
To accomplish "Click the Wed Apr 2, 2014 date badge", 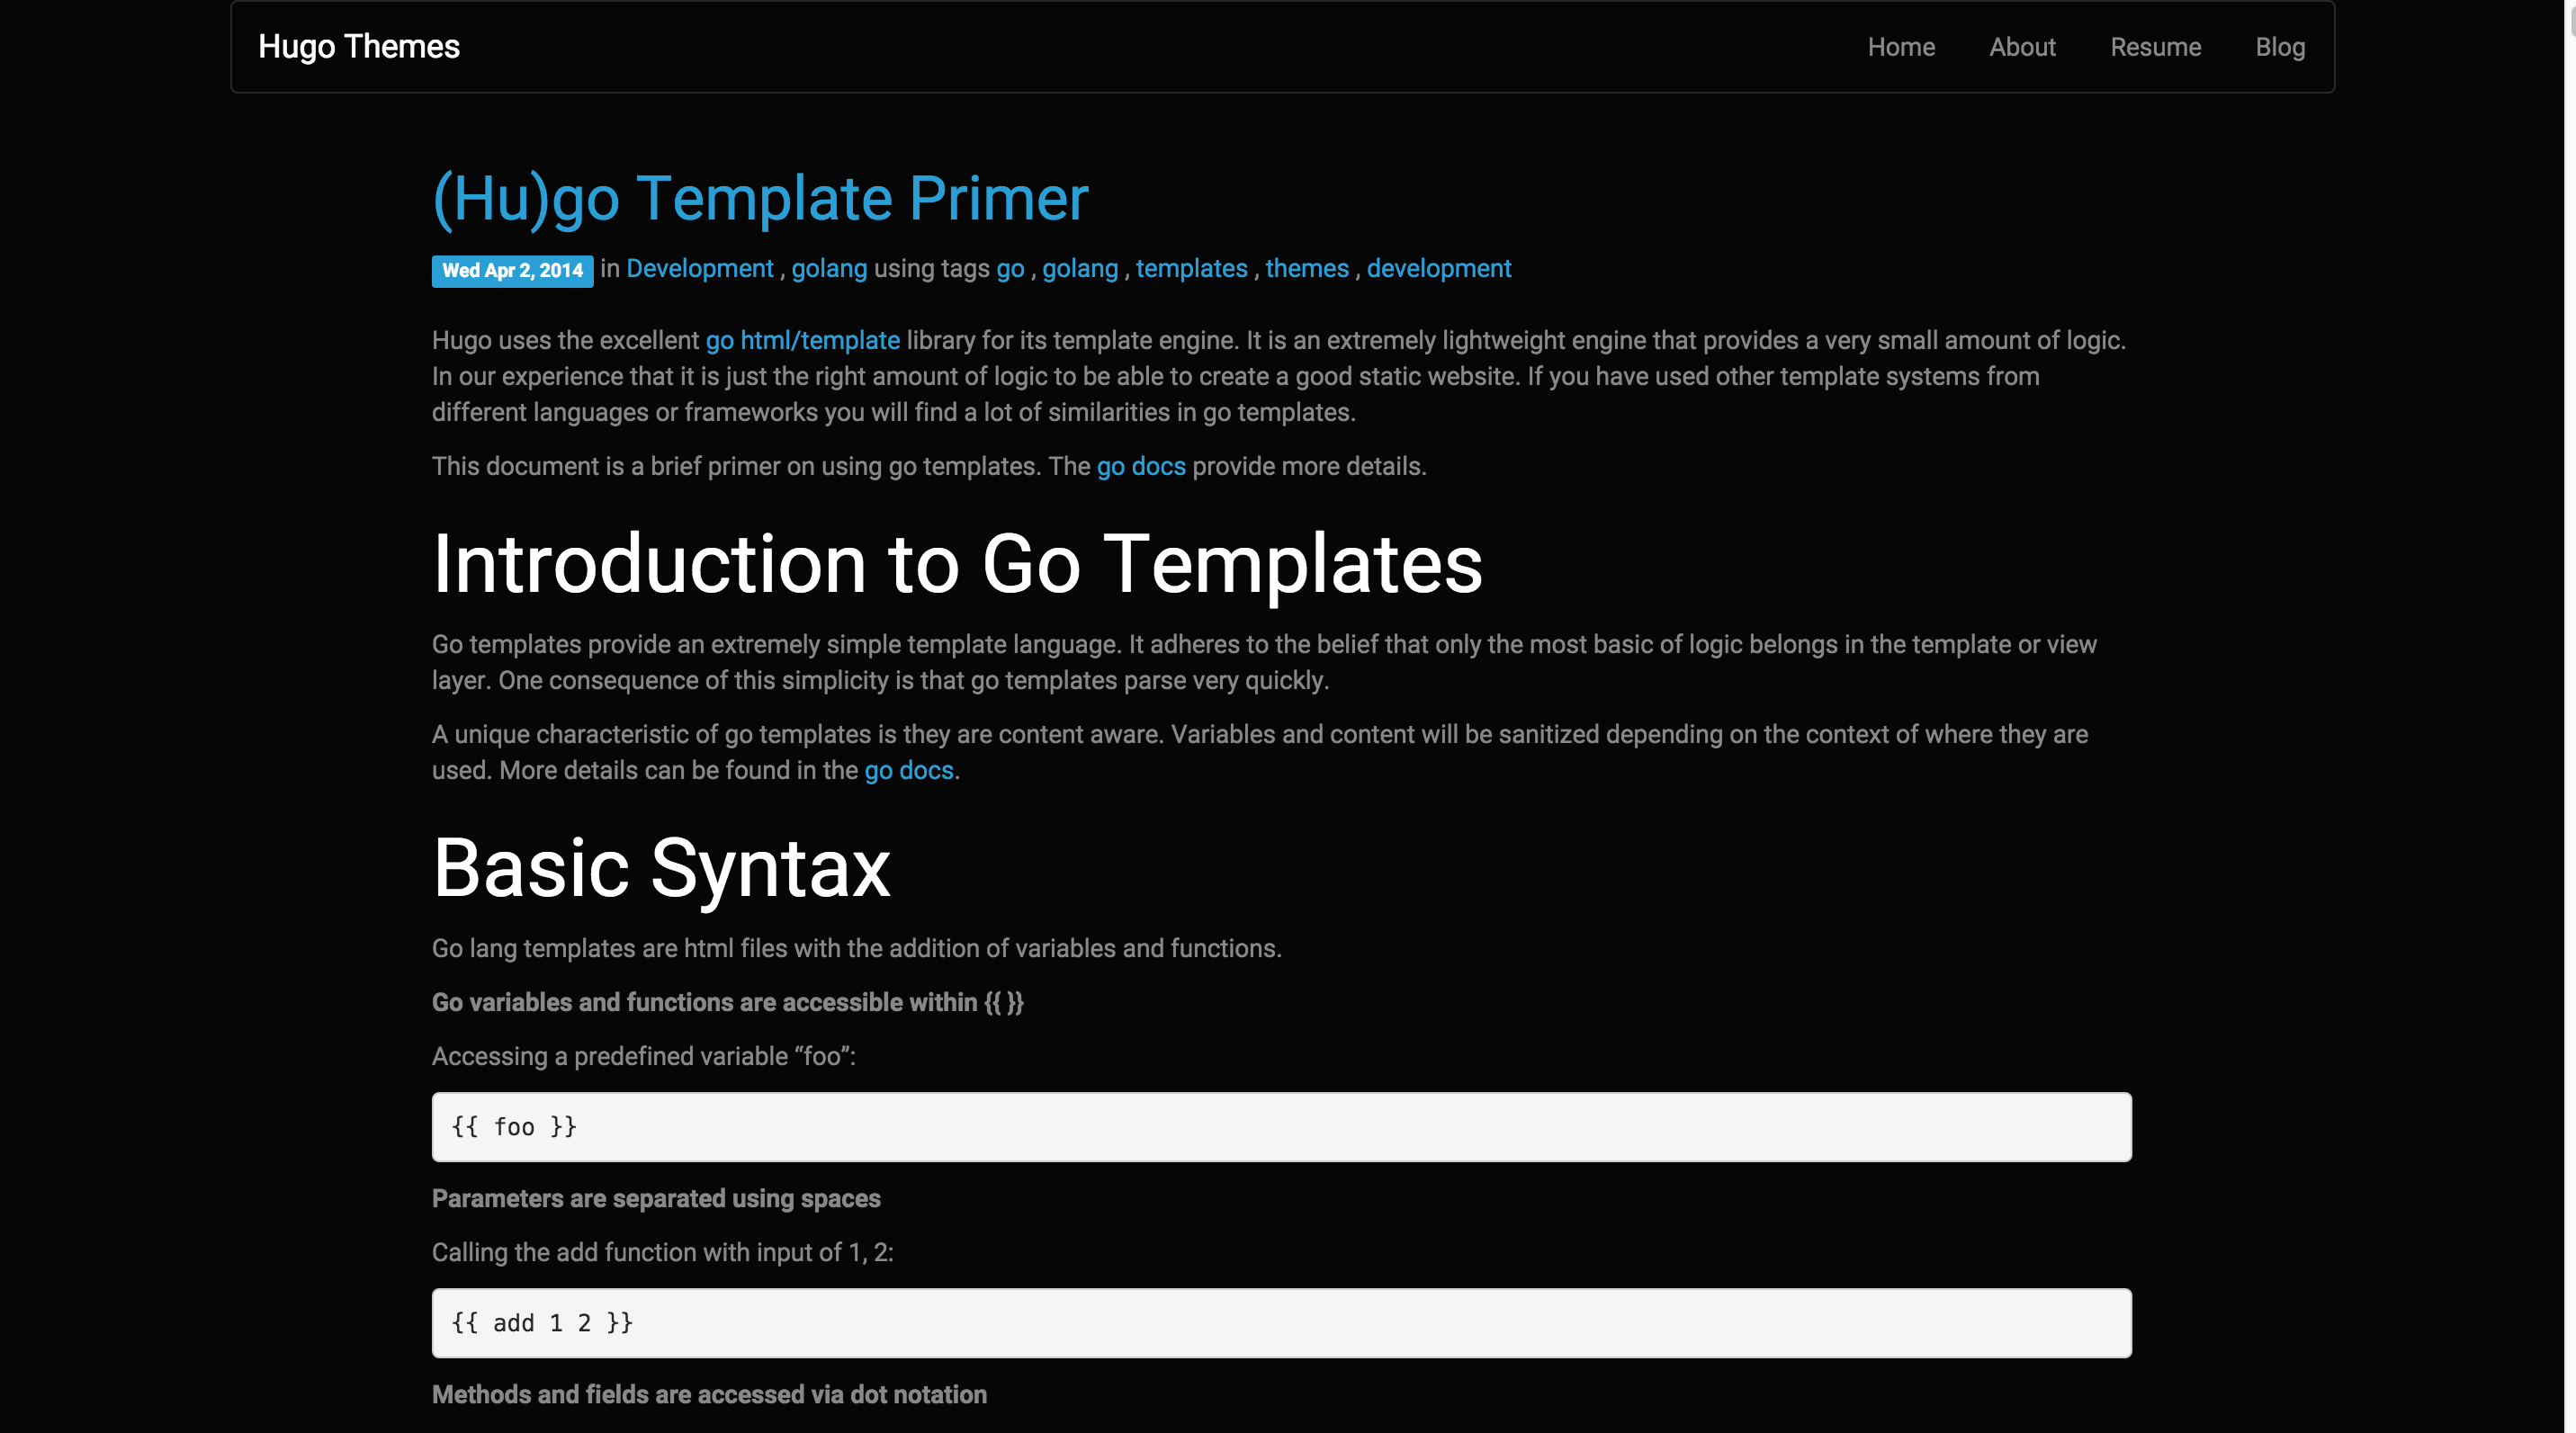I will tap(512, 270).
